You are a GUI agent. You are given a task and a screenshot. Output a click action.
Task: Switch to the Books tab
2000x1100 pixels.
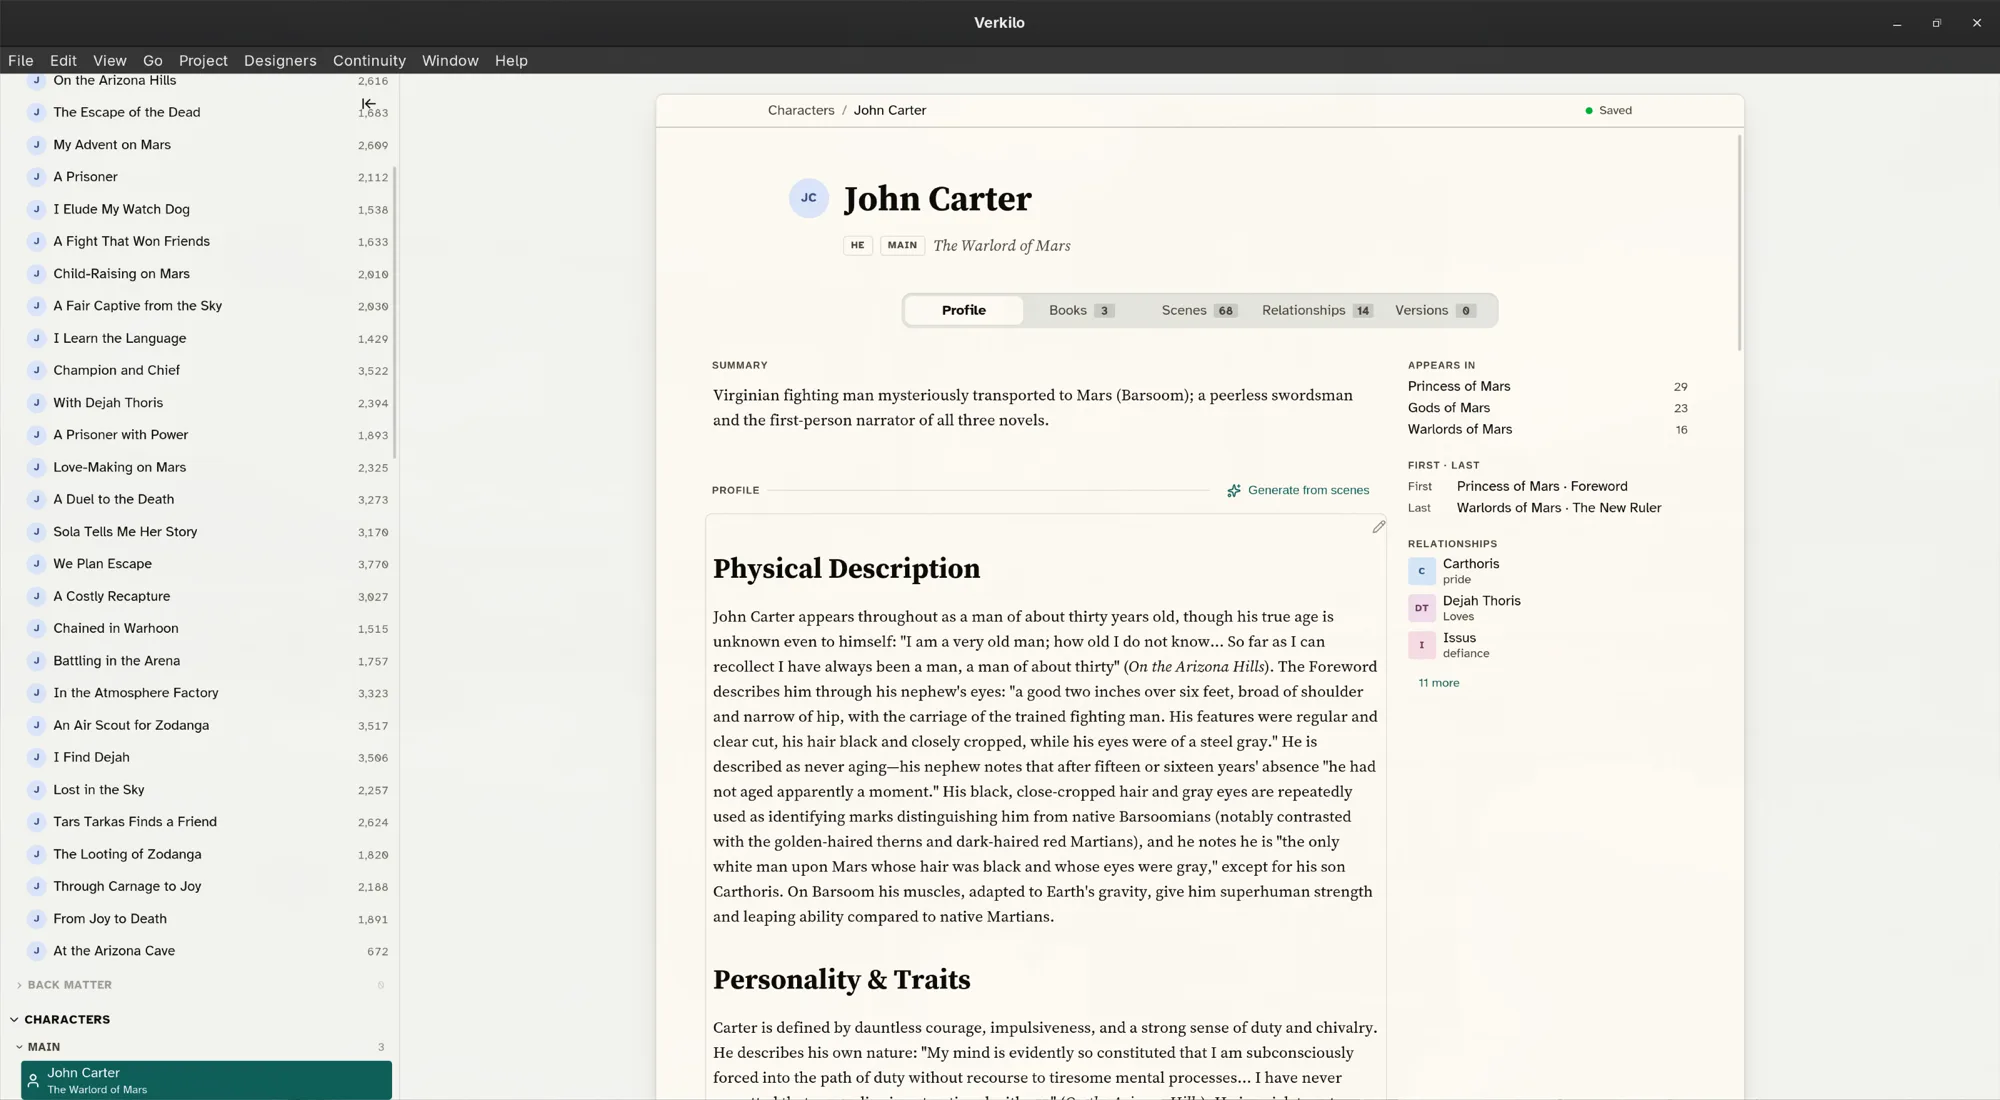1081,311
